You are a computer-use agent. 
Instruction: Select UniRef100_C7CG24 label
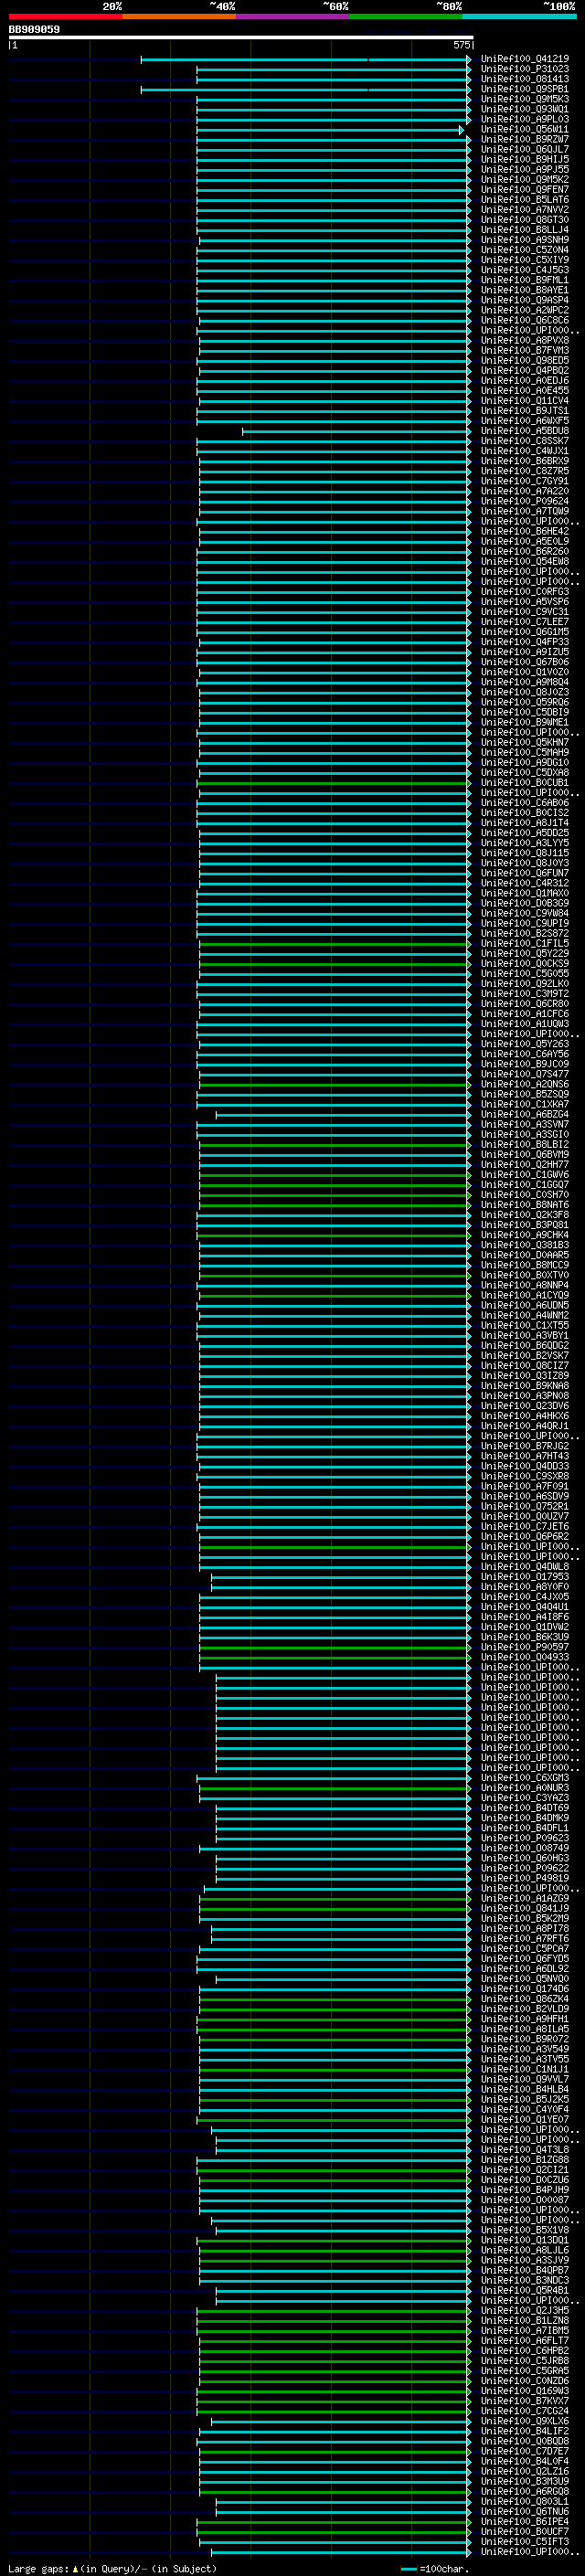coord(525,2411)
